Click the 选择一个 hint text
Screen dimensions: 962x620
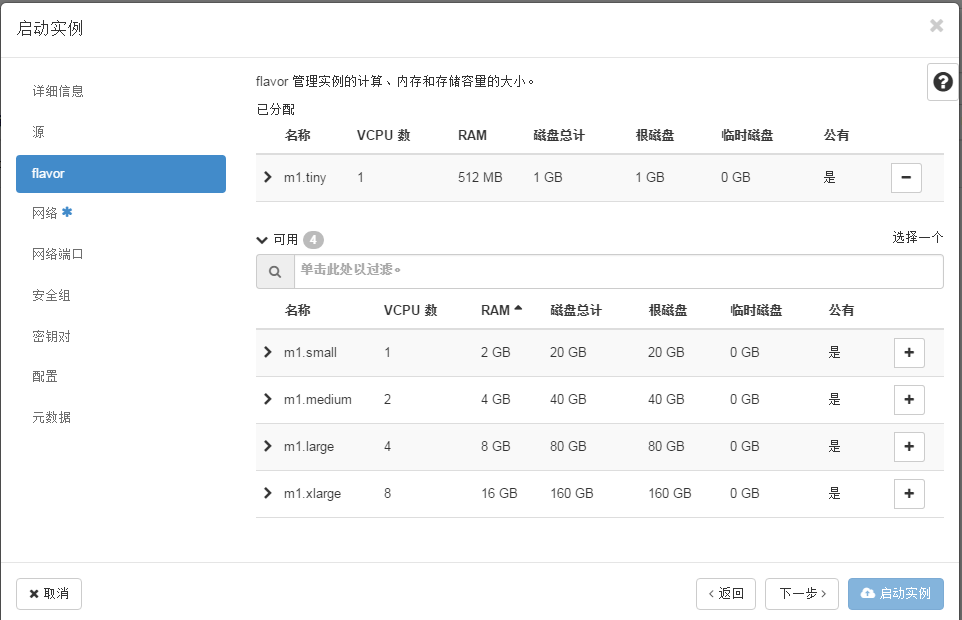918,237
